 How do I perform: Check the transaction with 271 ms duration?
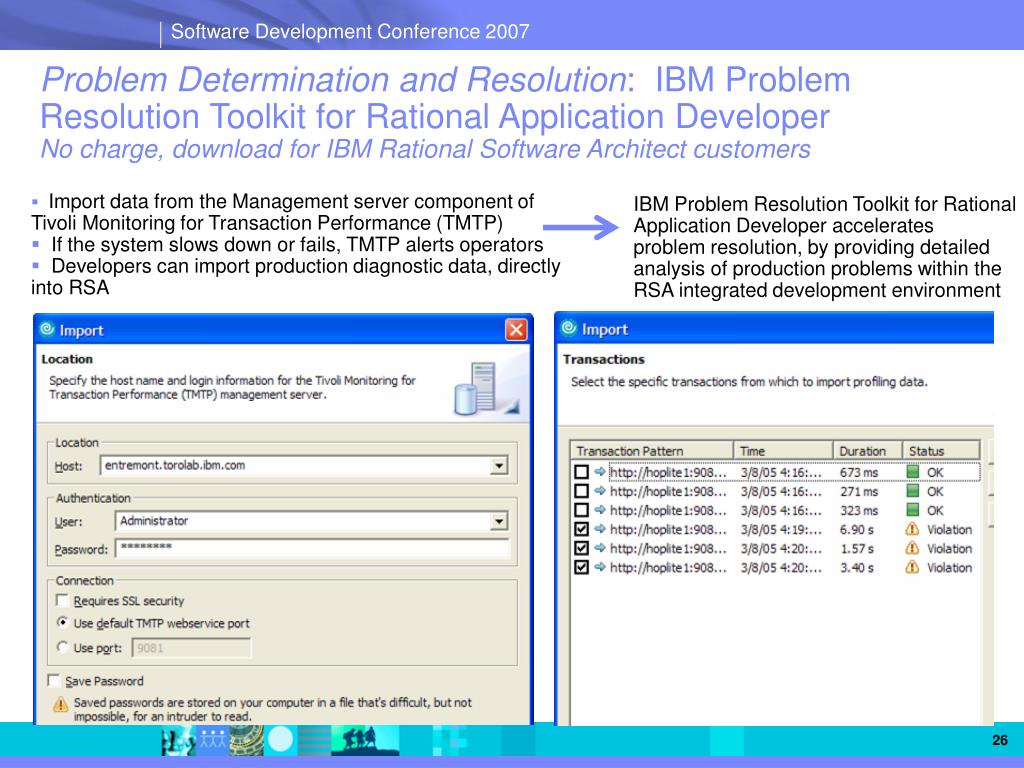click(x=581, y=491)
